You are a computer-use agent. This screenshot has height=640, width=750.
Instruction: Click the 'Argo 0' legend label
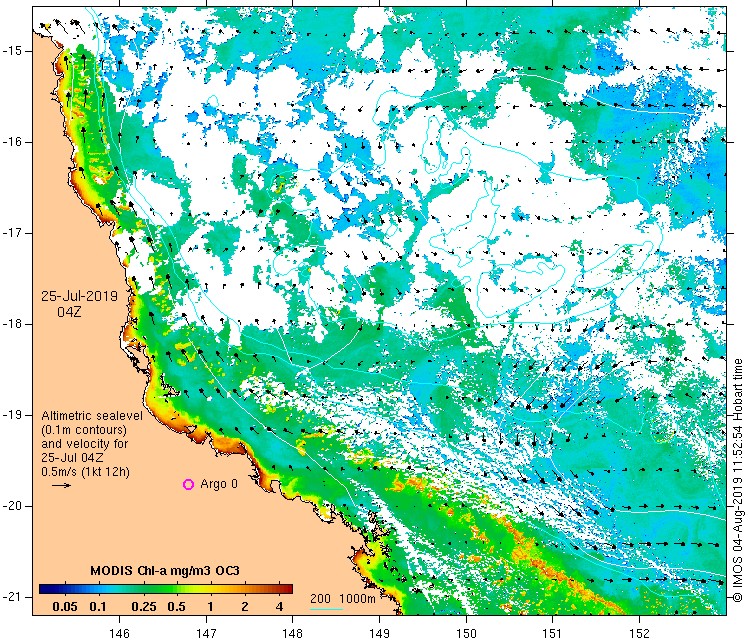pos(219,484)
